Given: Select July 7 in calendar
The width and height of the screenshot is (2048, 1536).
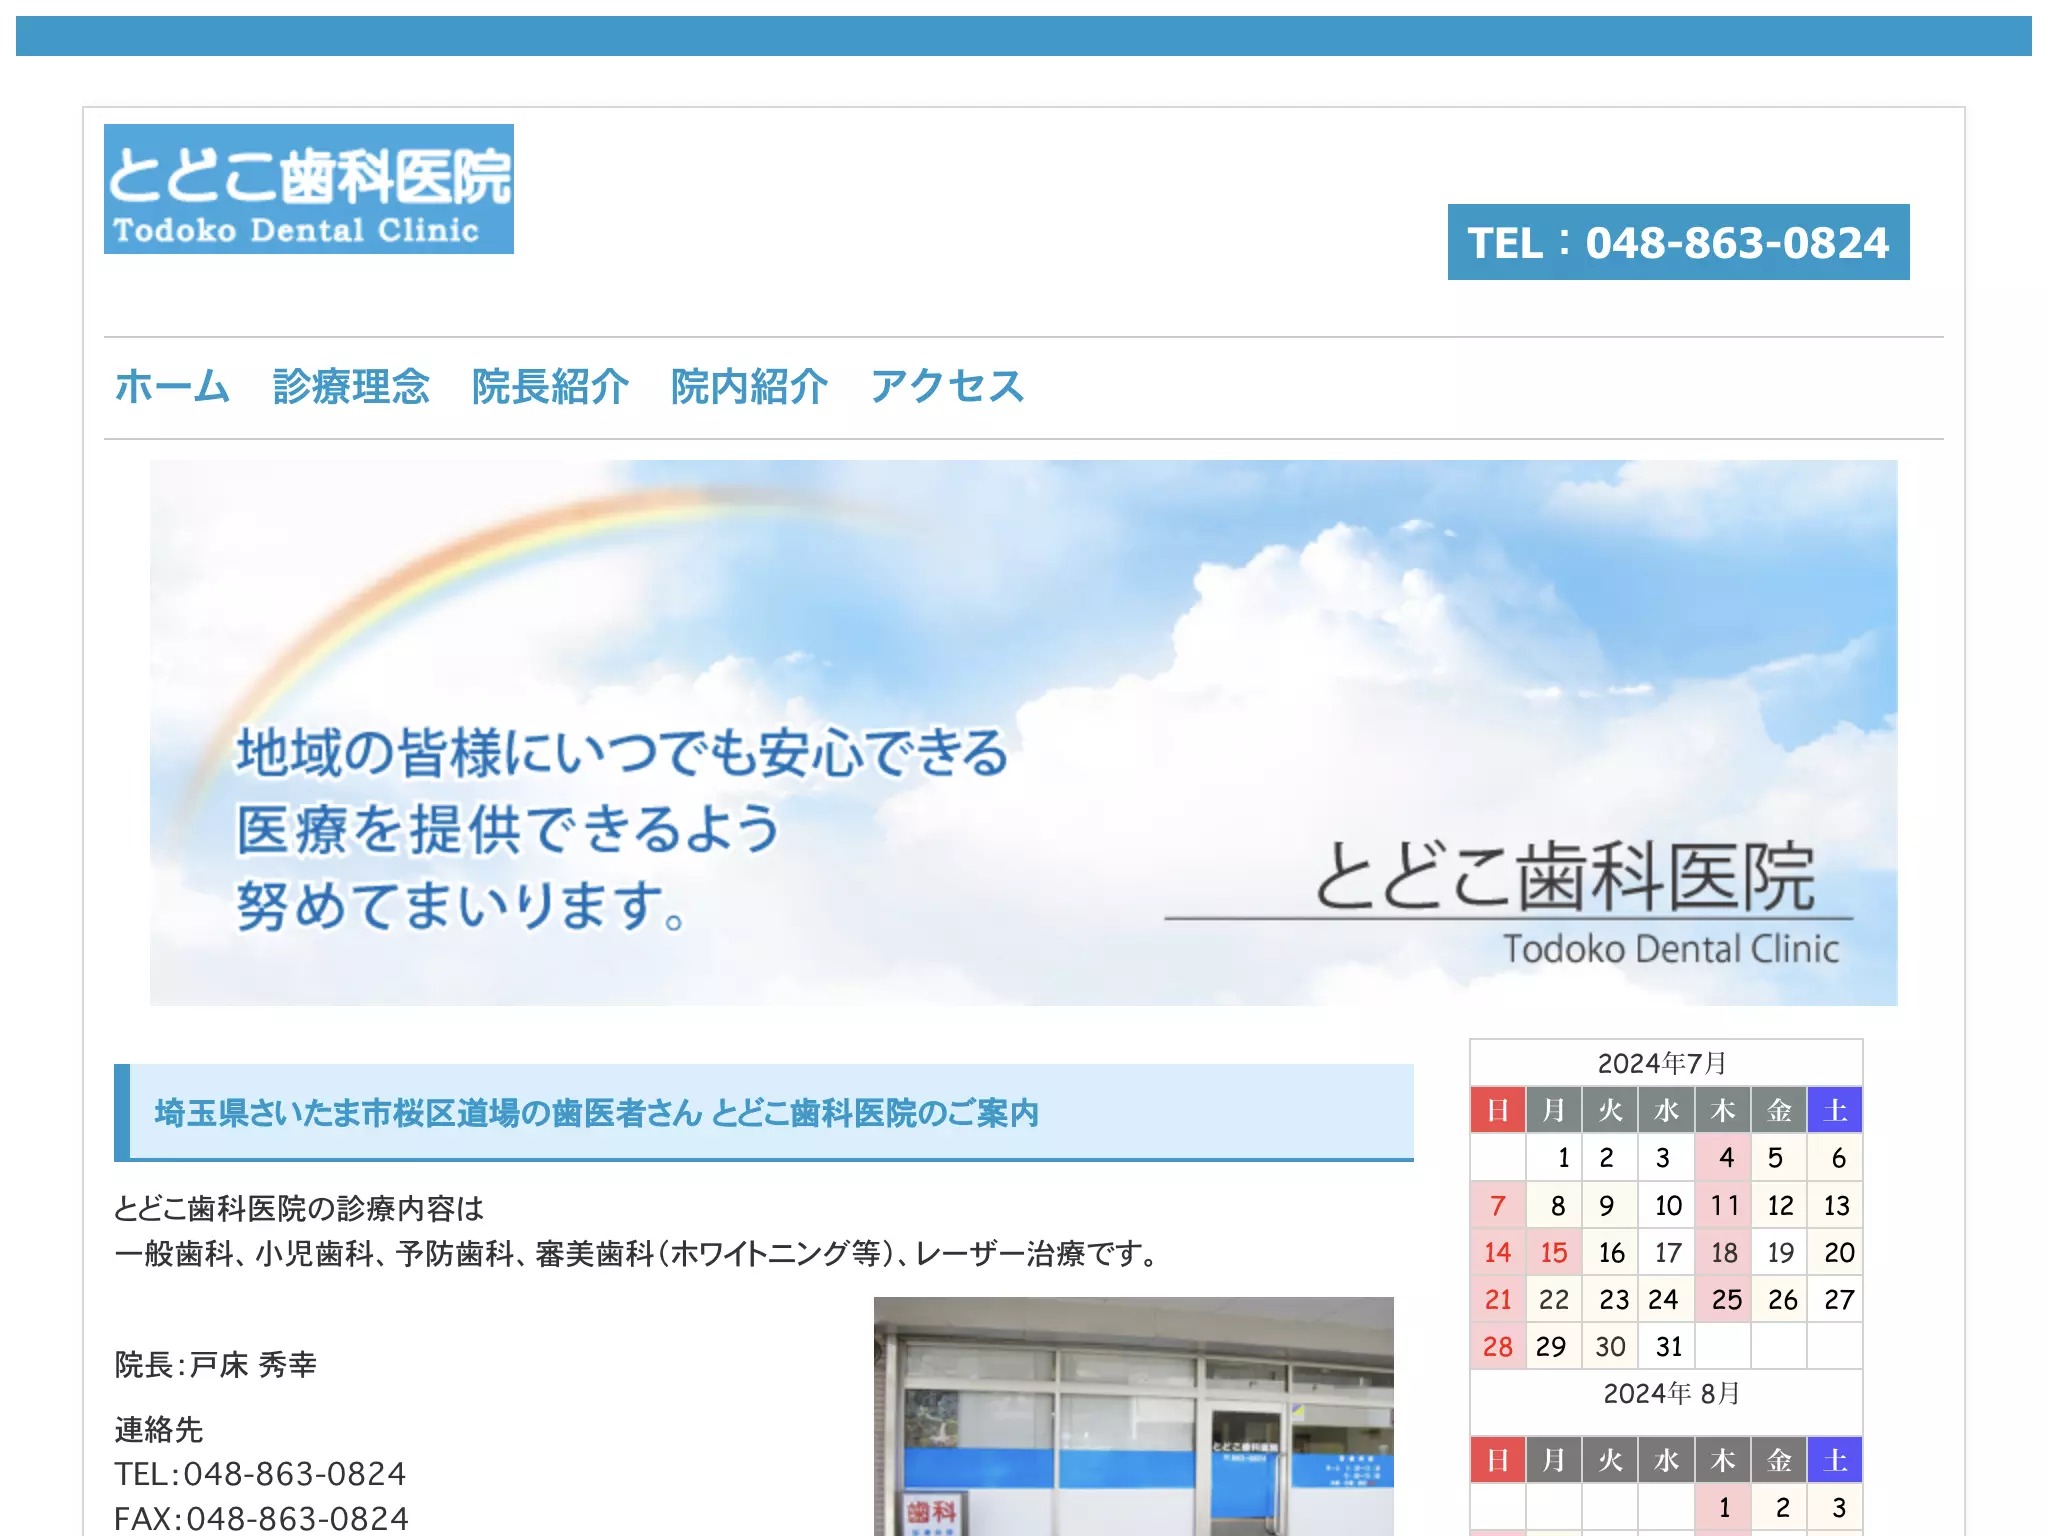Looking at the screenshot, I should click(x=1498, y=1205).
